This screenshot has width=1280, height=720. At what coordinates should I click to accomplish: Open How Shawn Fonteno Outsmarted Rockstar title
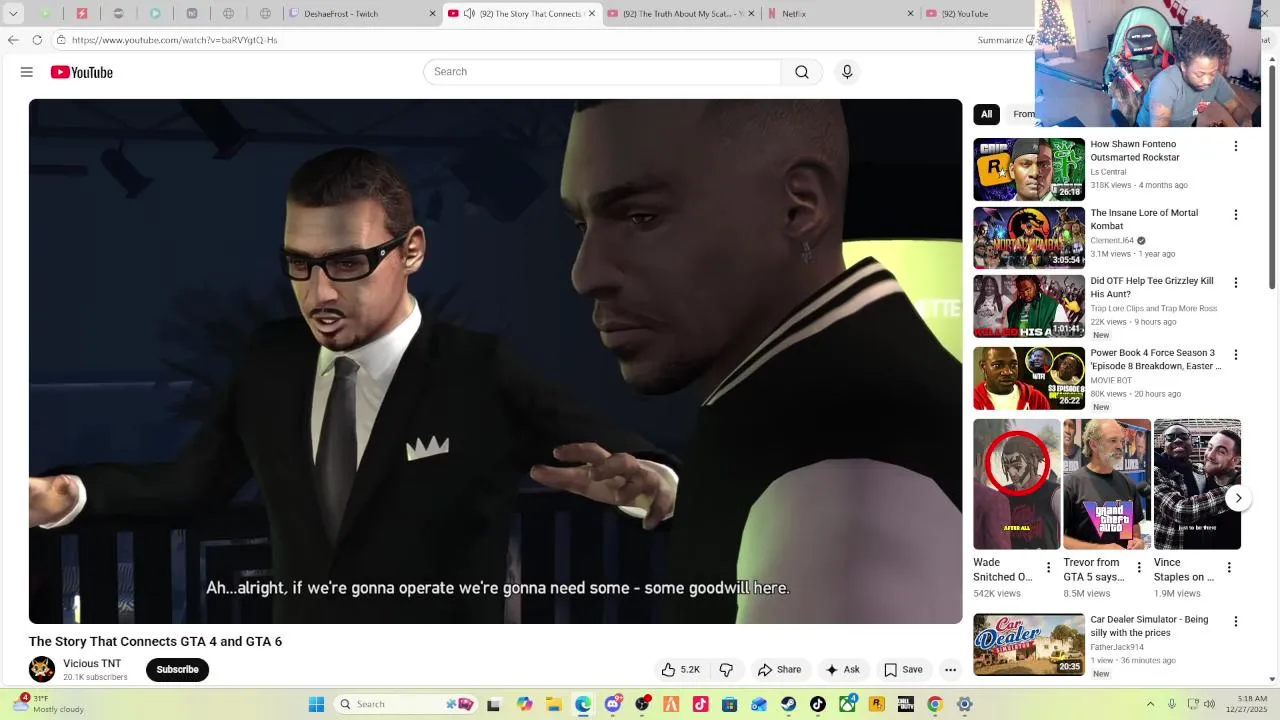coord(1135,151)
